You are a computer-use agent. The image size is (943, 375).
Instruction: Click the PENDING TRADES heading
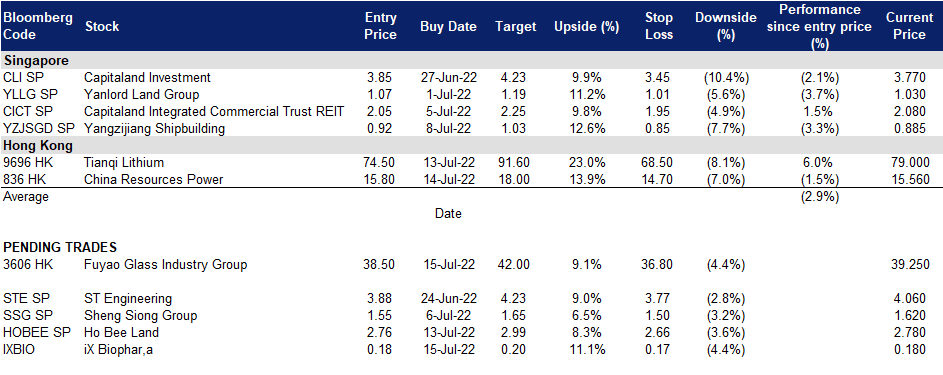pyautogui.click(x=60, y=247)
